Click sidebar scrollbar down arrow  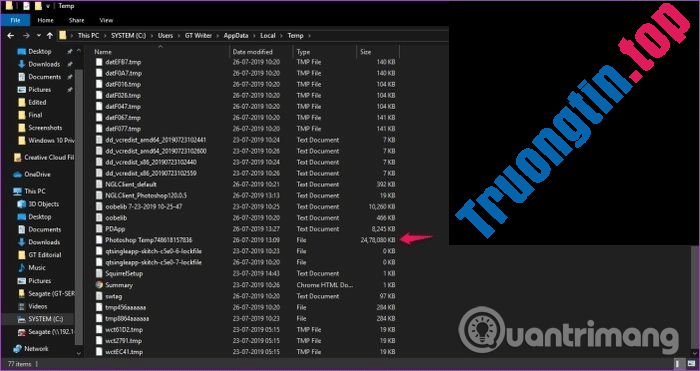pyautogui.click(x=79, y=353)
